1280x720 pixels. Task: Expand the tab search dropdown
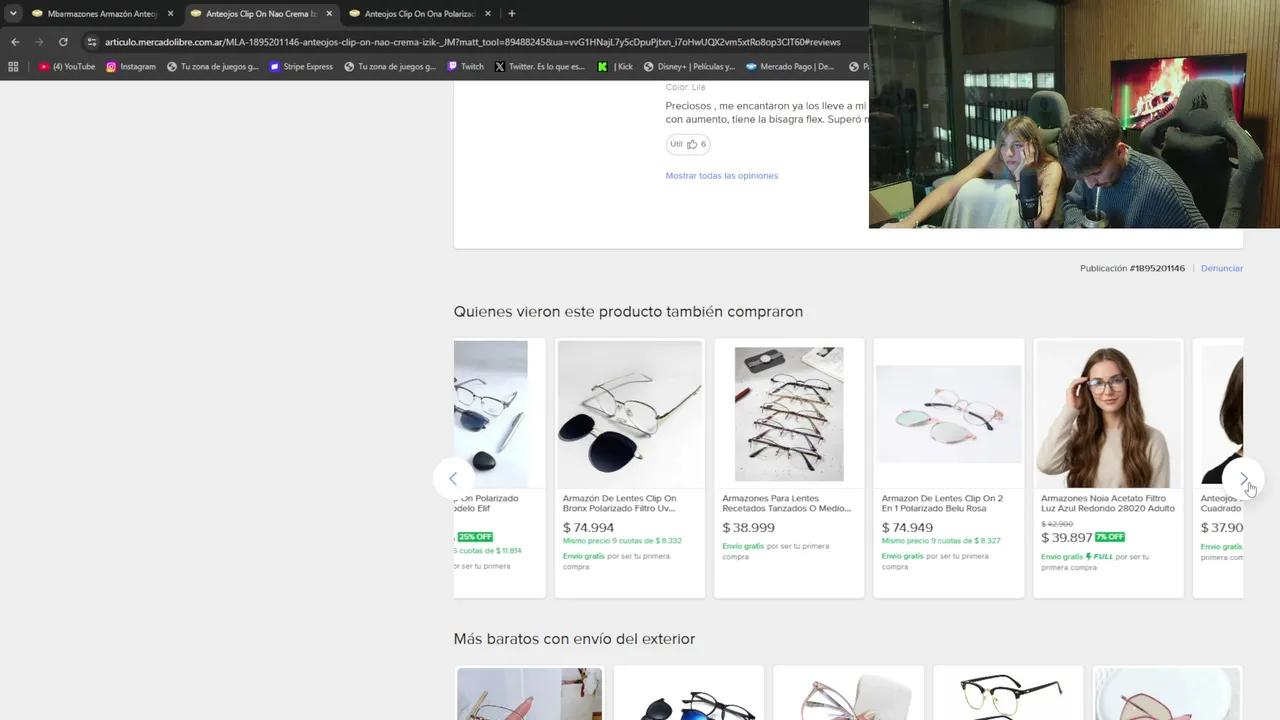pos(13,14)
